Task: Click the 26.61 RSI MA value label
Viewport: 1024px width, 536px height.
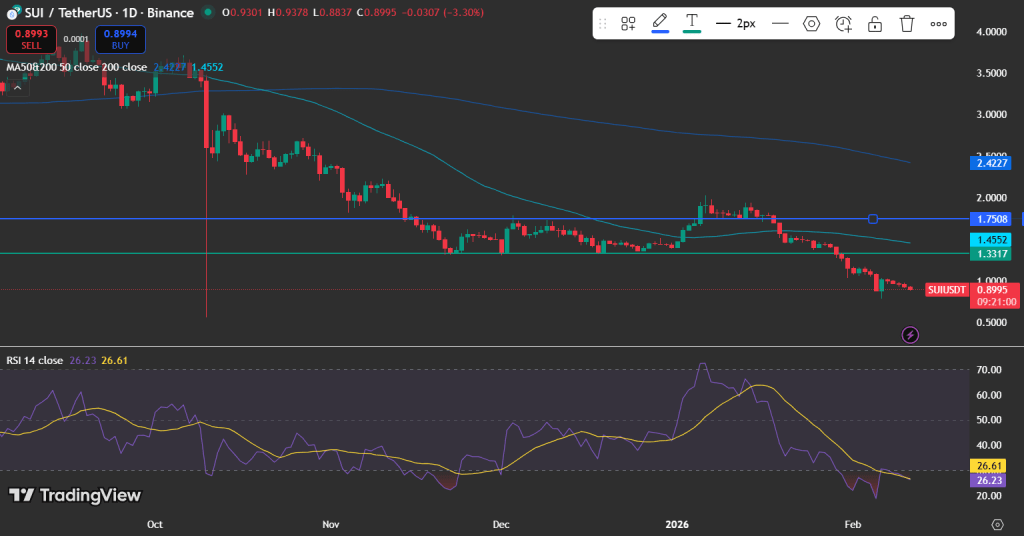Action: pos(990,466)
